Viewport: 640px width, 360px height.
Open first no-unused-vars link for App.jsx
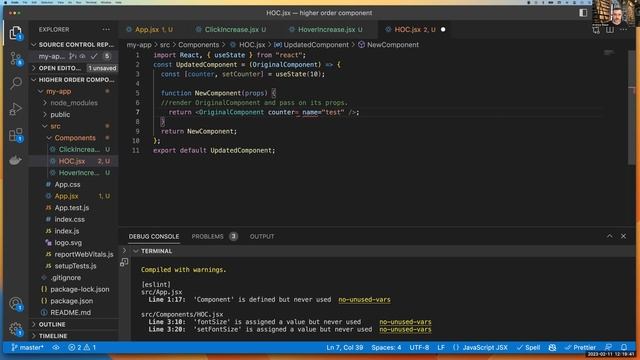pos(364,300)
